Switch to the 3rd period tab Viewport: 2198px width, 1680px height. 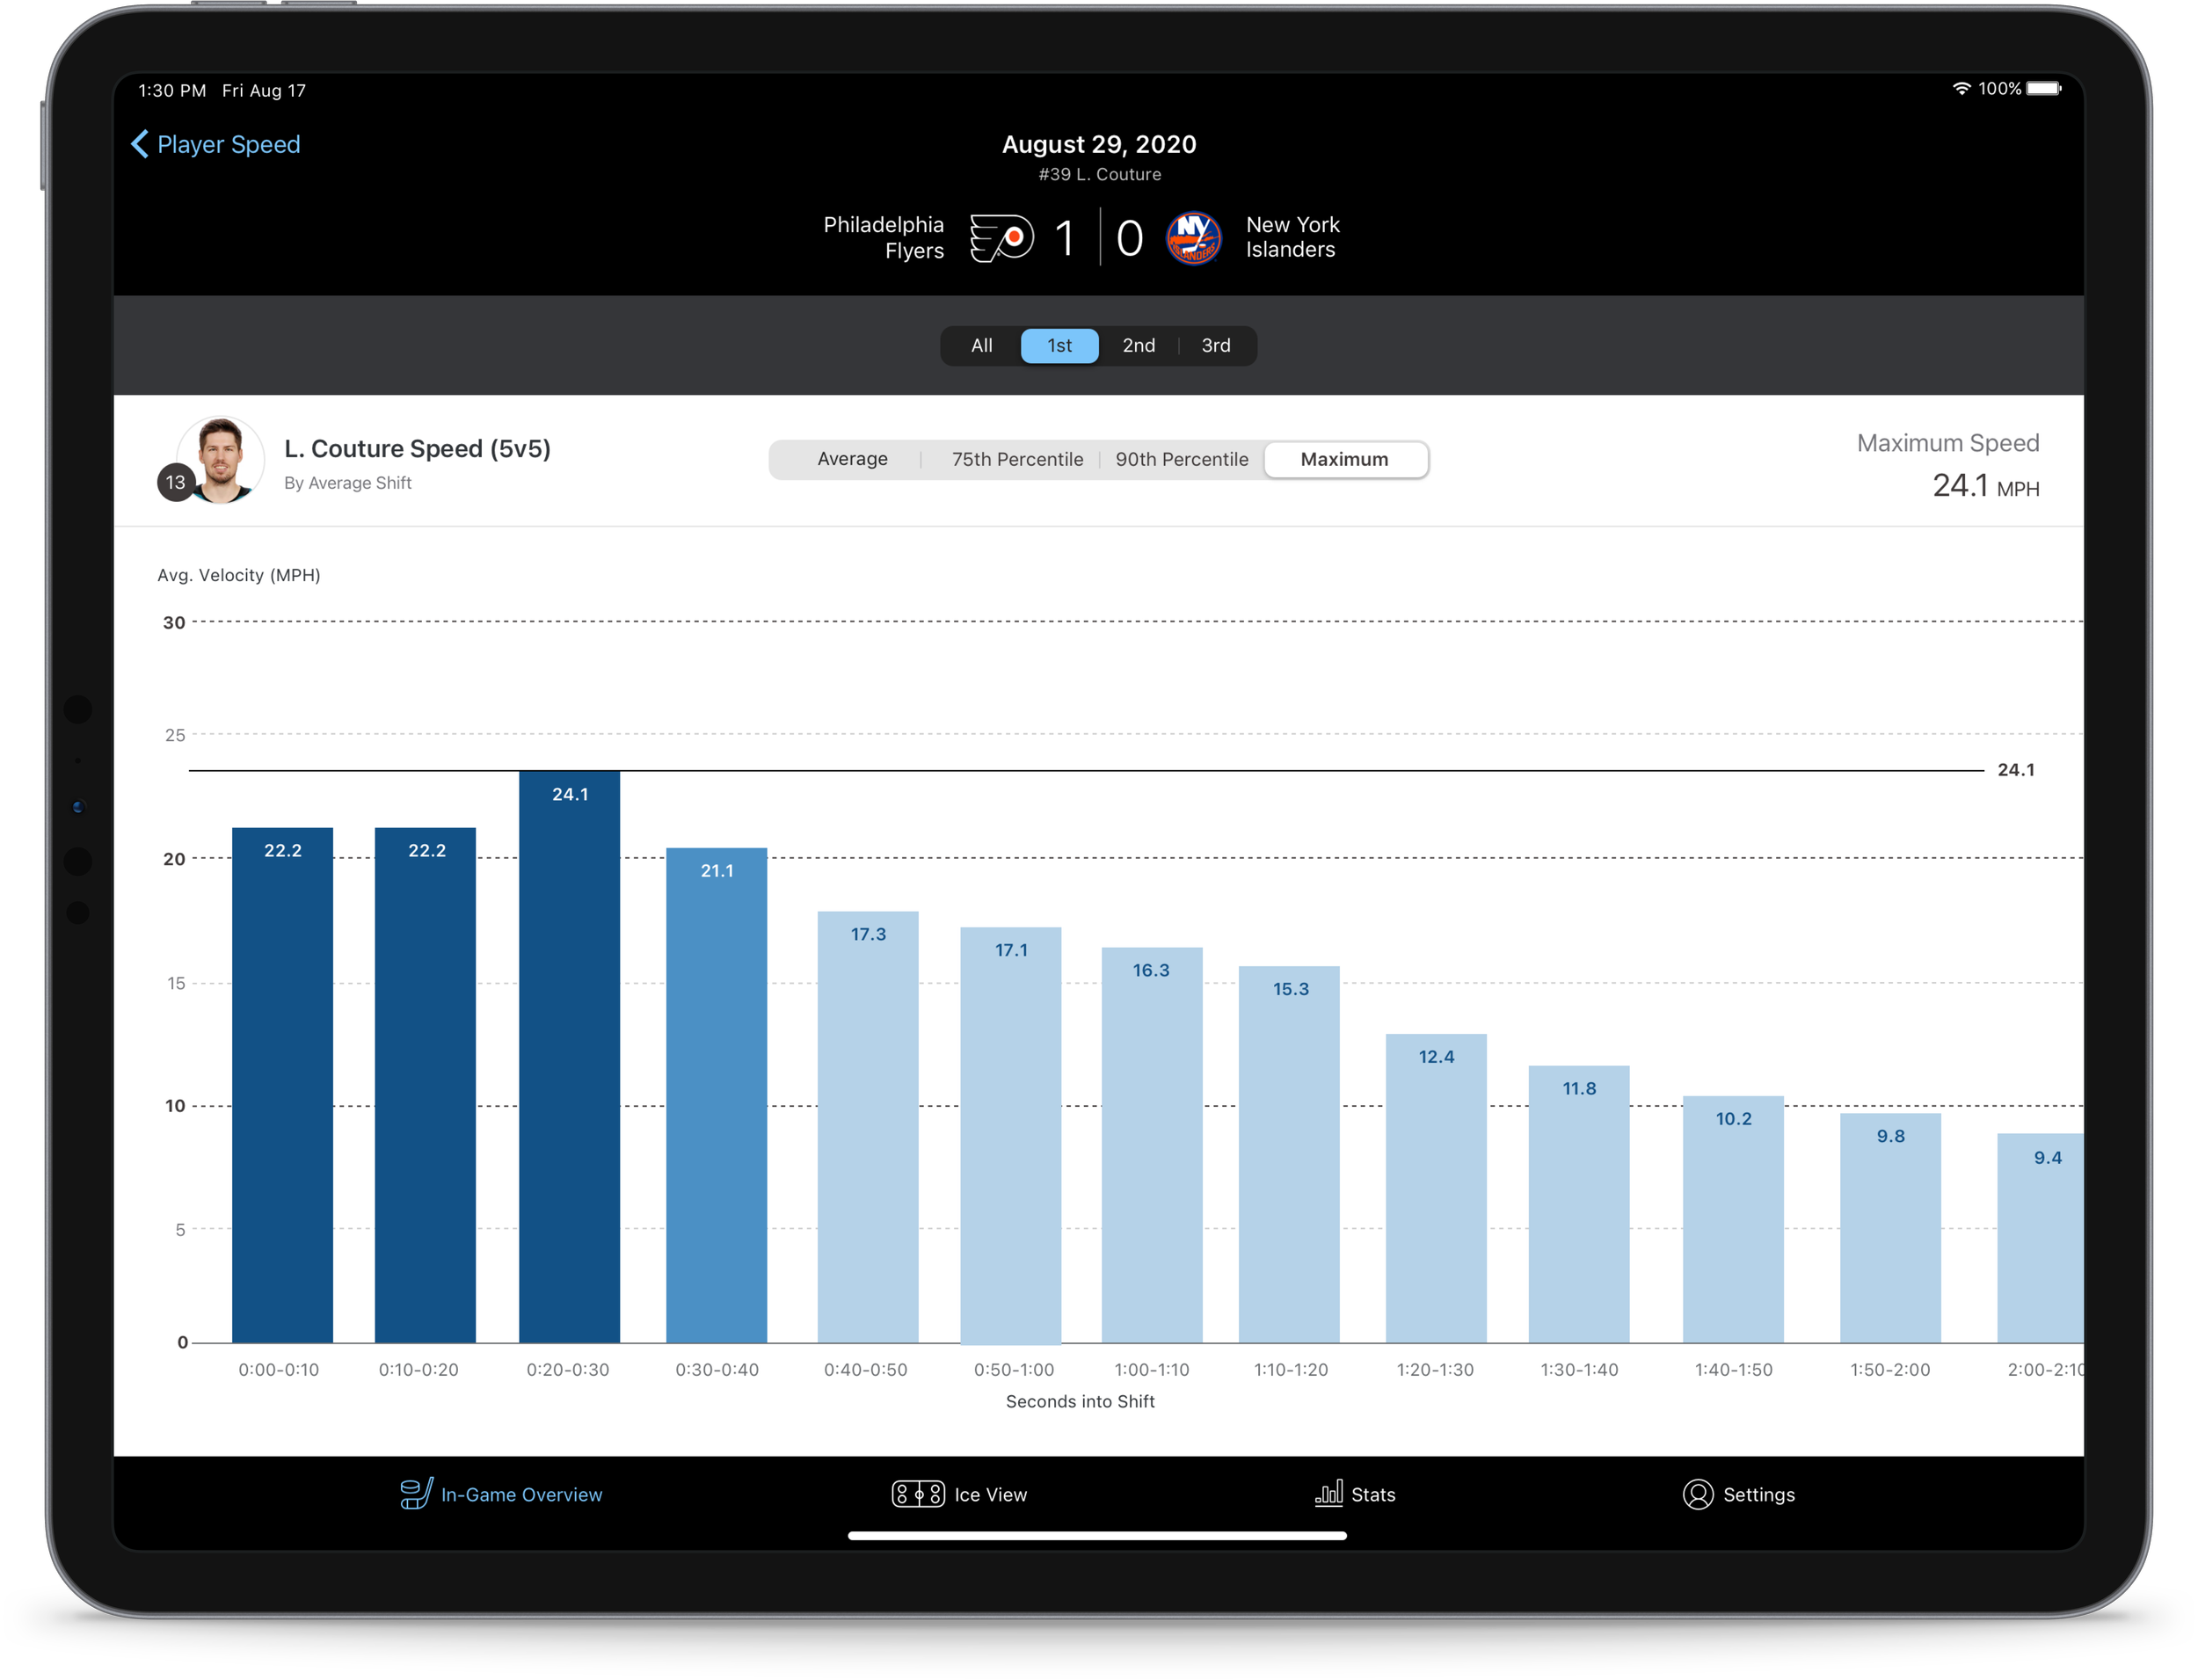tap(1215, 345)
